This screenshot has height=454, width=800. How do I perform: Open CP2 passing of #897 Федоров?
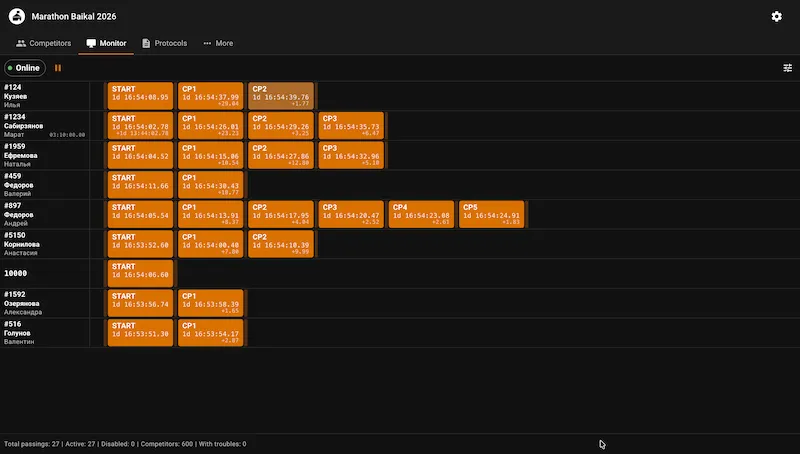pos(281,214)
